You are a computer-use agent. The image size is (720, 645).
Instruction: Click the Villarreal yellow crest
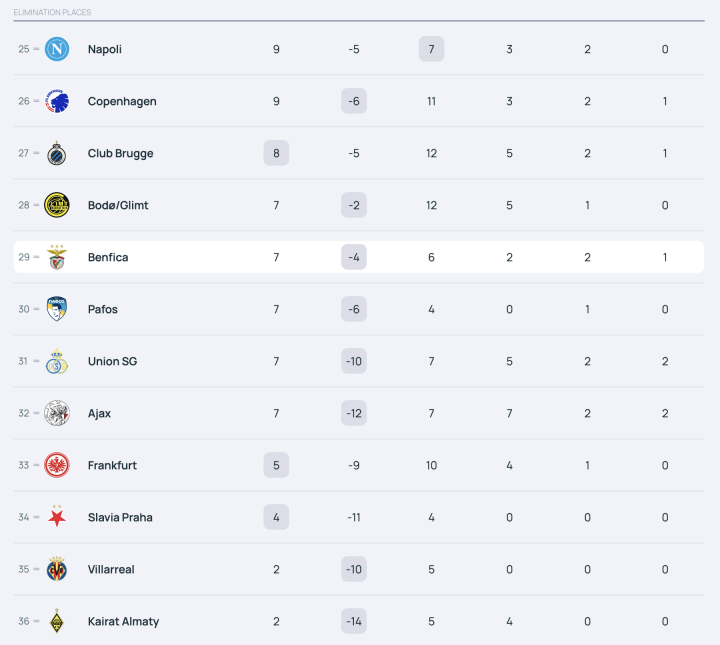coord(57,569)
